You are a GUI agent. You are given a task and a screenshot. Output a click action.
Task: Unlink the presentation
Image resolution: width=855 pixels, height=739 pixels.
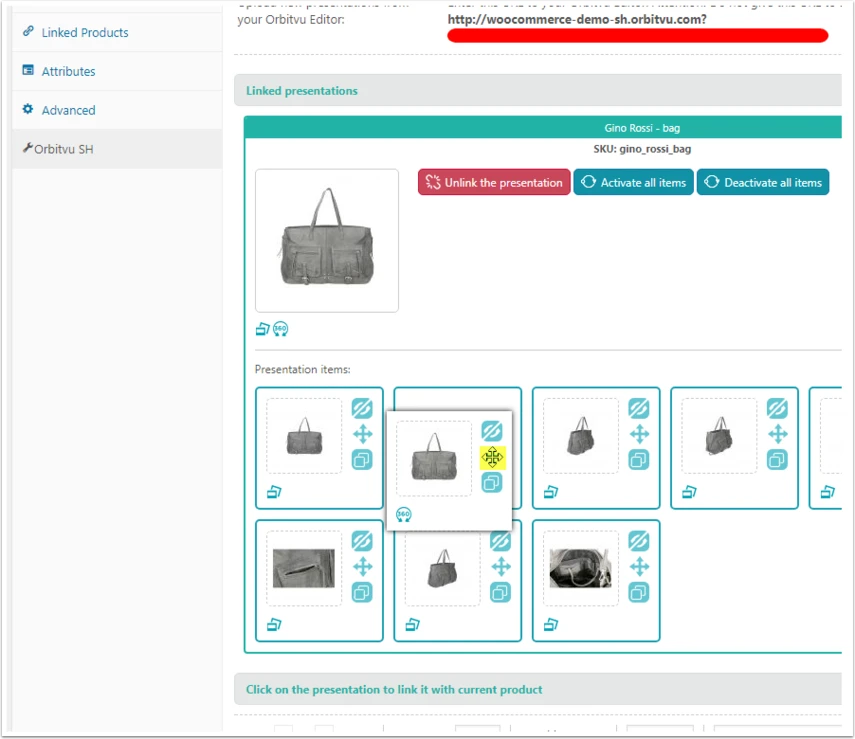(494, 182)
